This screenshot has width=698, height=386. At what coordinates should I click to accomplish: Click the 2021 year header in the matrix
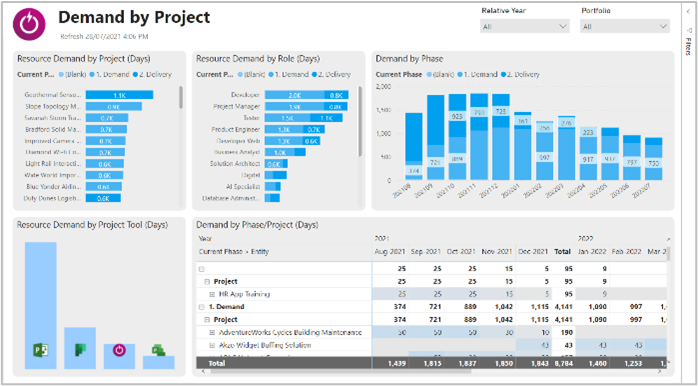tap(382, 239)
